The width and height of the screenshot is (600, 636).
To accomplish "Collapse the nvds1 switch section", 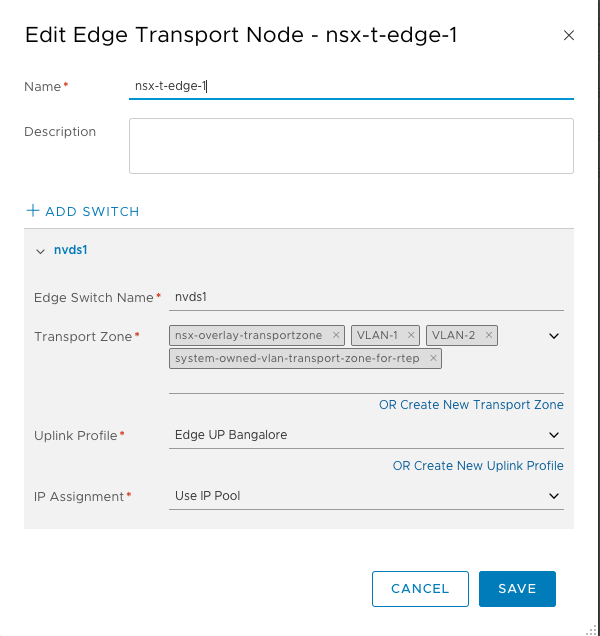I will [40, 251].
